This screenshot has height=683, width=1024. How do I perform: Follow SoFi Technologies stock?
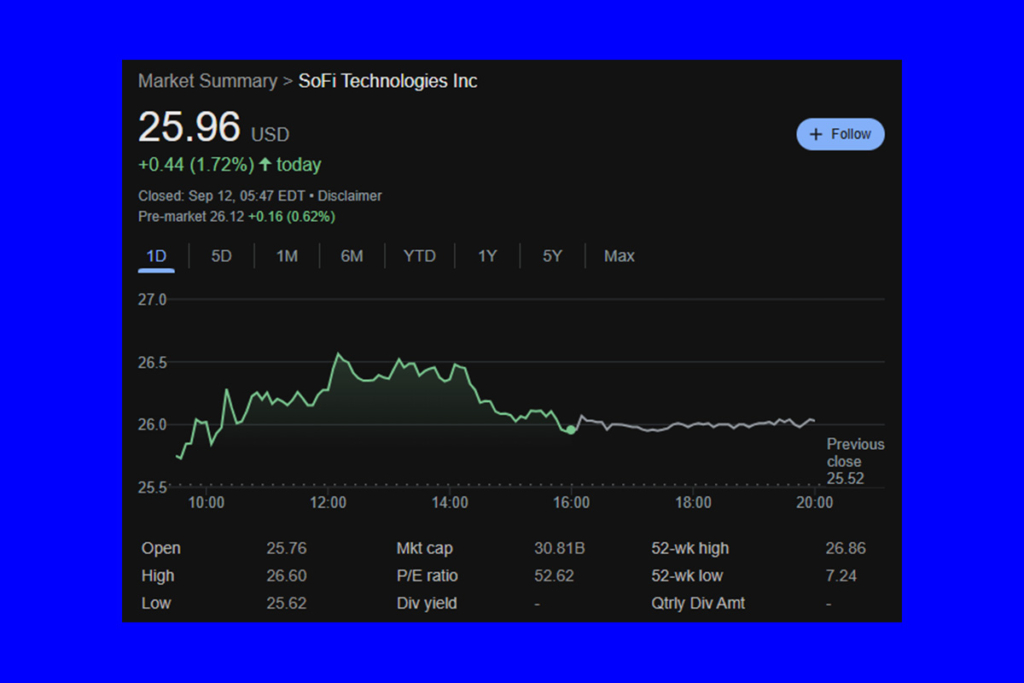[x=840, y=134]
